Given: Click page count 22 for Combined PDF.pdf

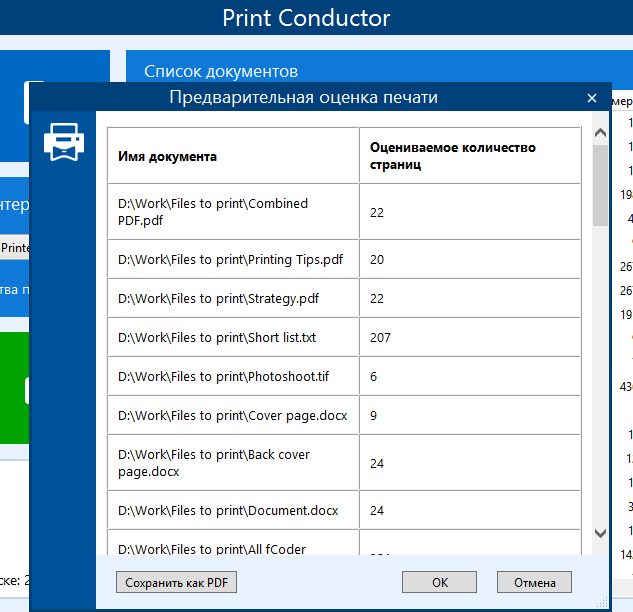Looking at the screenshot, I should point(377,212).
